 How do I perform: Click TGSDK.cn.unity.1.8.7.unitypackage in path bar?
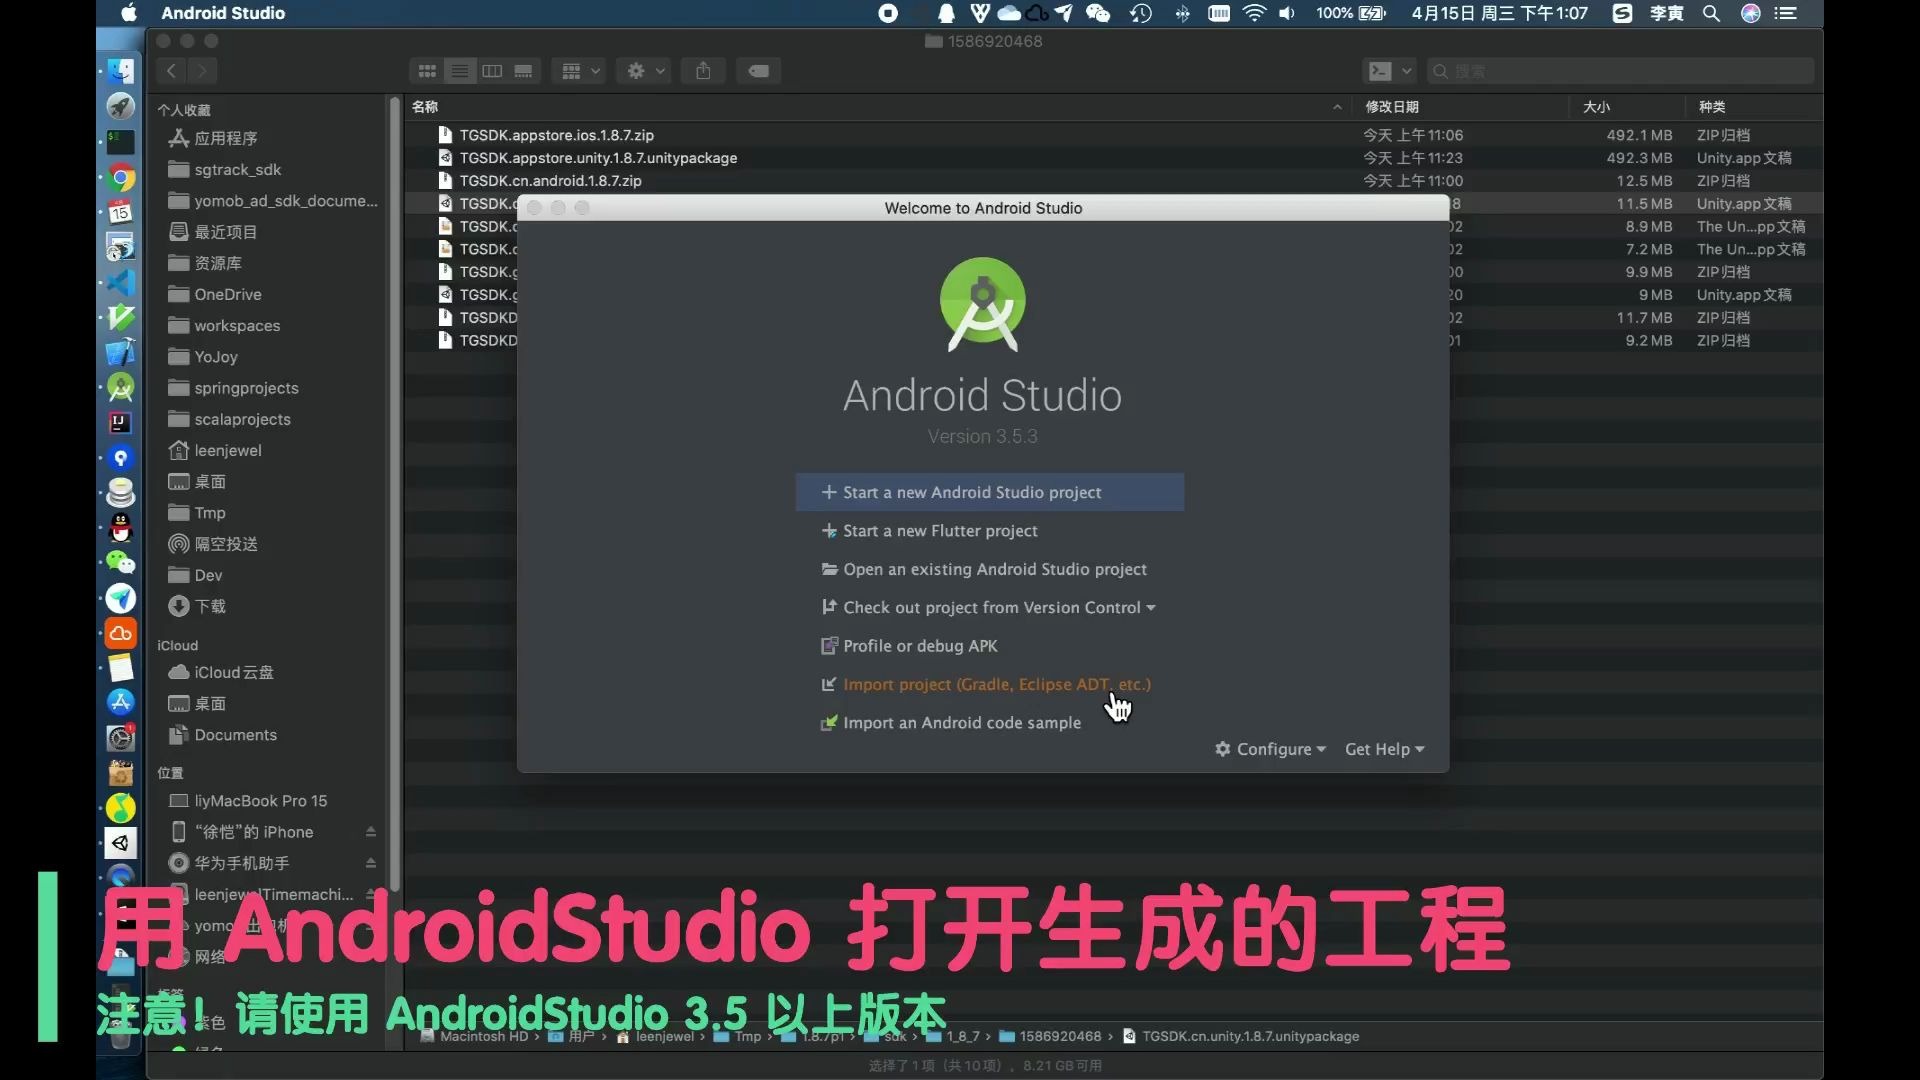coord(1241,1037)
